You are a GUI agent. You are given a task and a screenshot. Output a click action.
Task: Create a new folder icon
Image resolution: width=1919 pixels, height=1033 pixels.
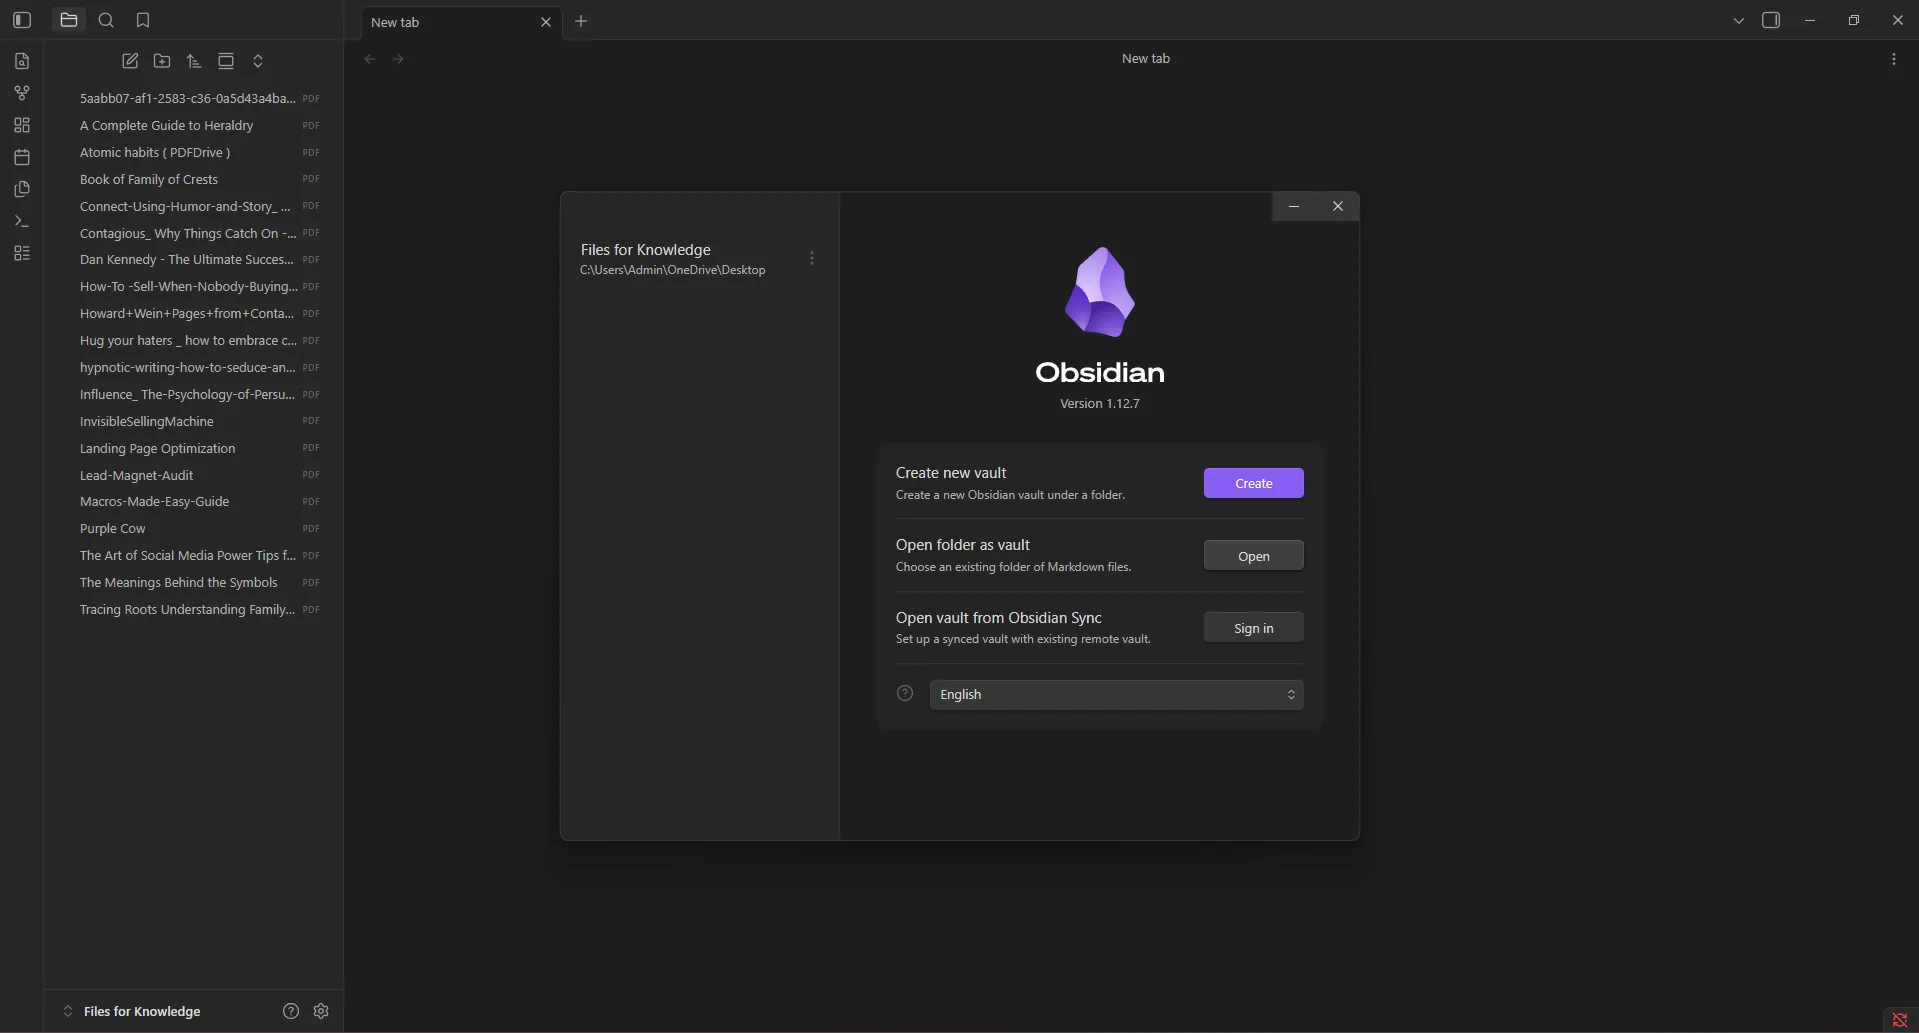(162, 61)
